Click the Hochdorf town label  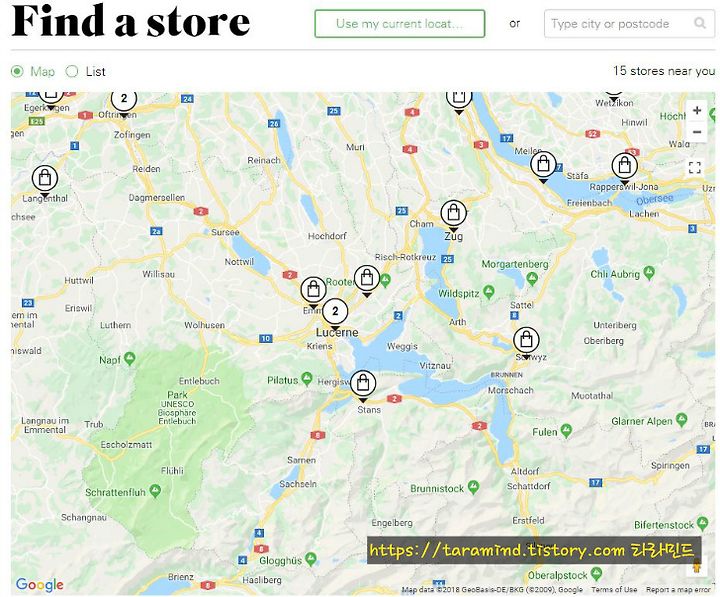(327, 236)
